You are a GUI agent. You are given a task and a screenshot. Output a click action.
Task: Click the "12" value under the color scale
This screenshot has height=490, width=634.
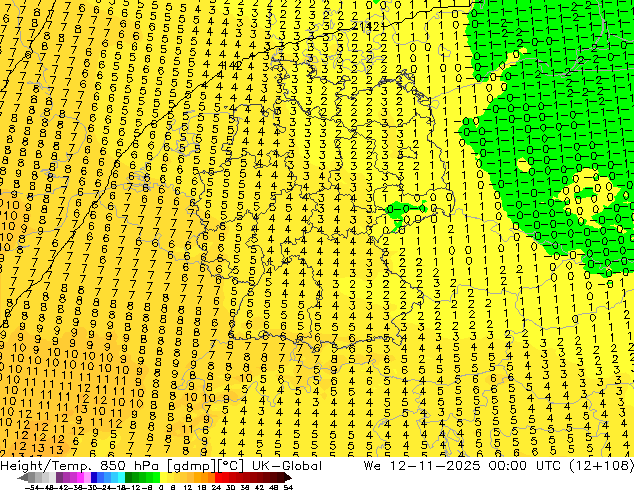188,487
